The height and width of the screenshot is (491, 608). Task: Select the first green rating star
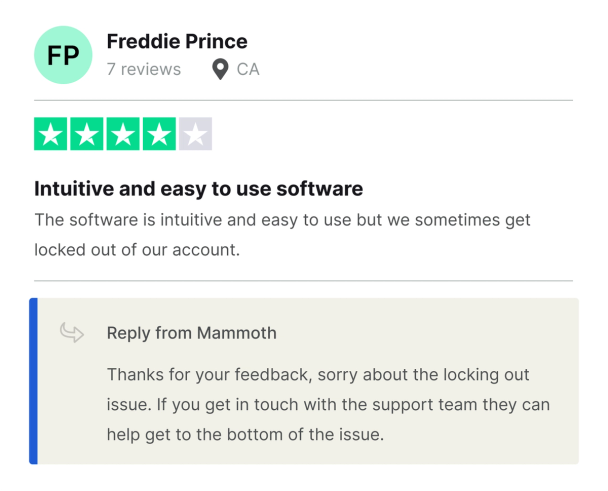pos(51,134)
